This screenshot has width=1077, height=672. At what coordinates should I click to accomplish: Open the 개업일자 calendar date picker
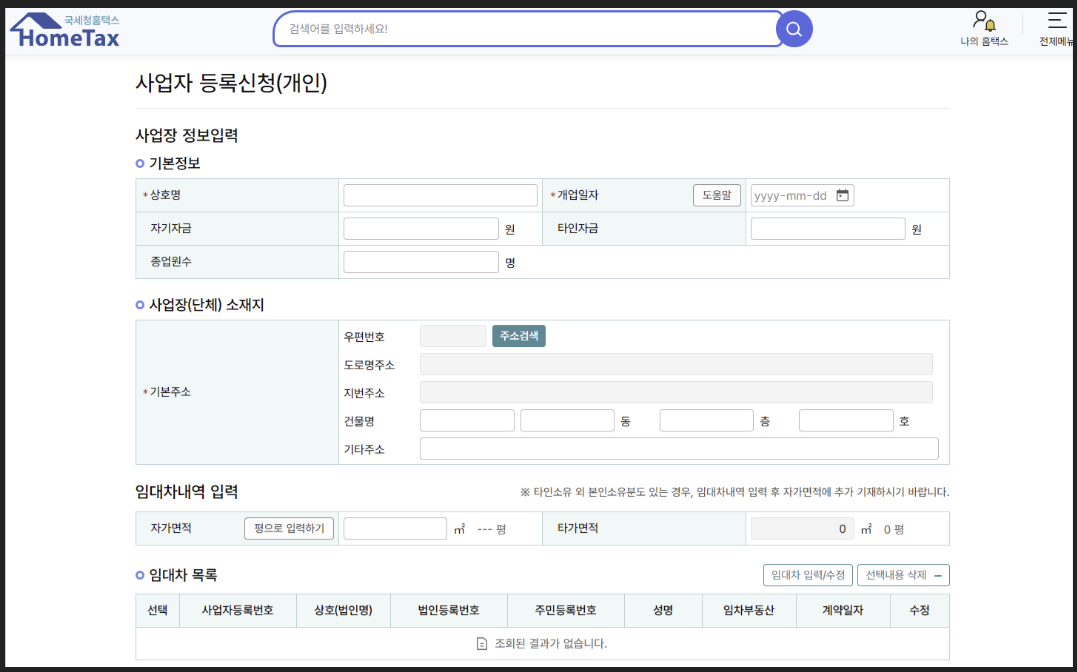844,195
